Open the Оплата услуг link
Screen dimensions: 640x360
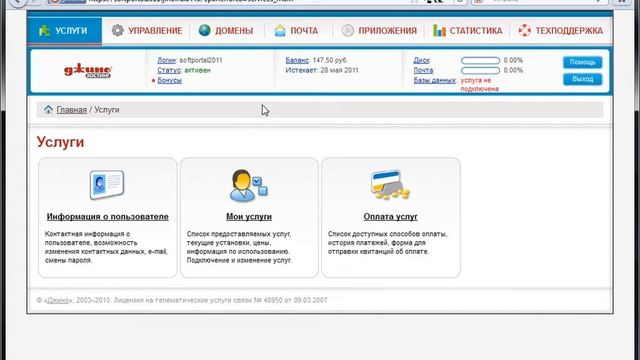[391, 217]
